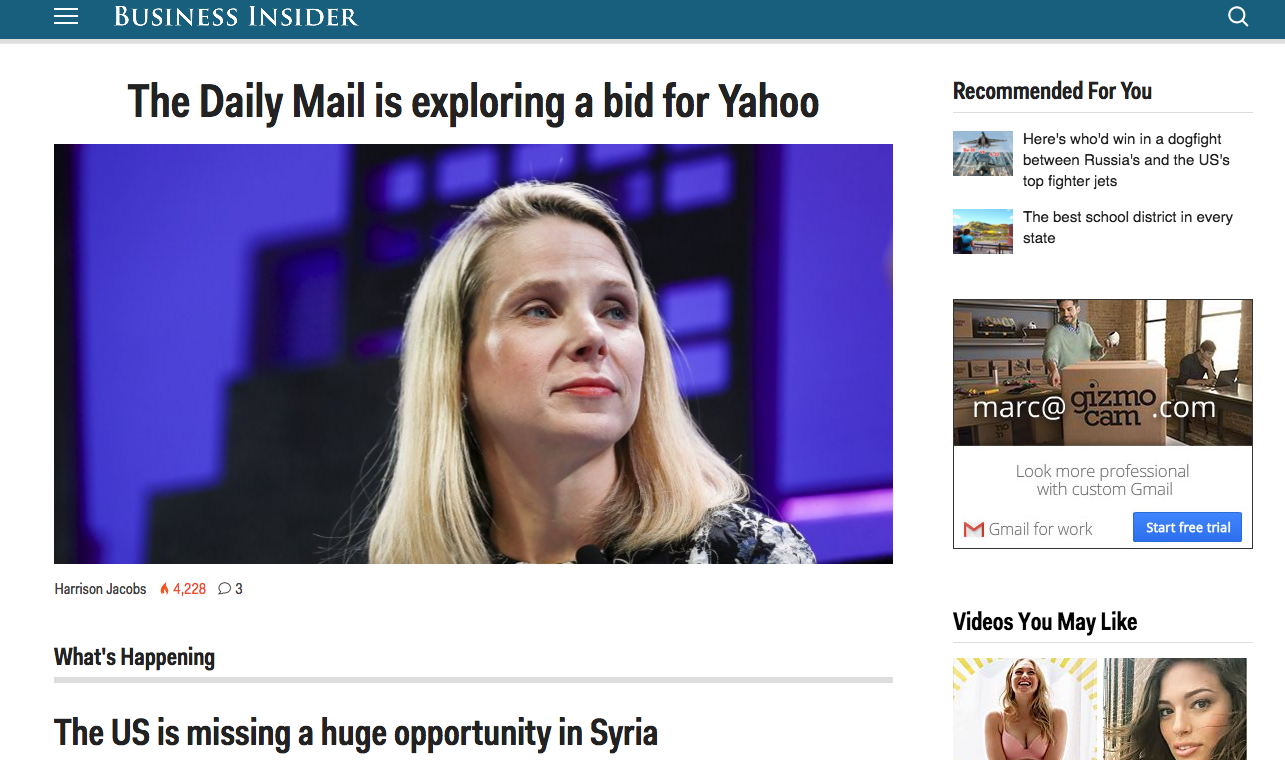Click the Start free trial button
Image resolution: width=1285 pixels, height=760 pixels.
pyautogui.click(x=1187, y=528)
